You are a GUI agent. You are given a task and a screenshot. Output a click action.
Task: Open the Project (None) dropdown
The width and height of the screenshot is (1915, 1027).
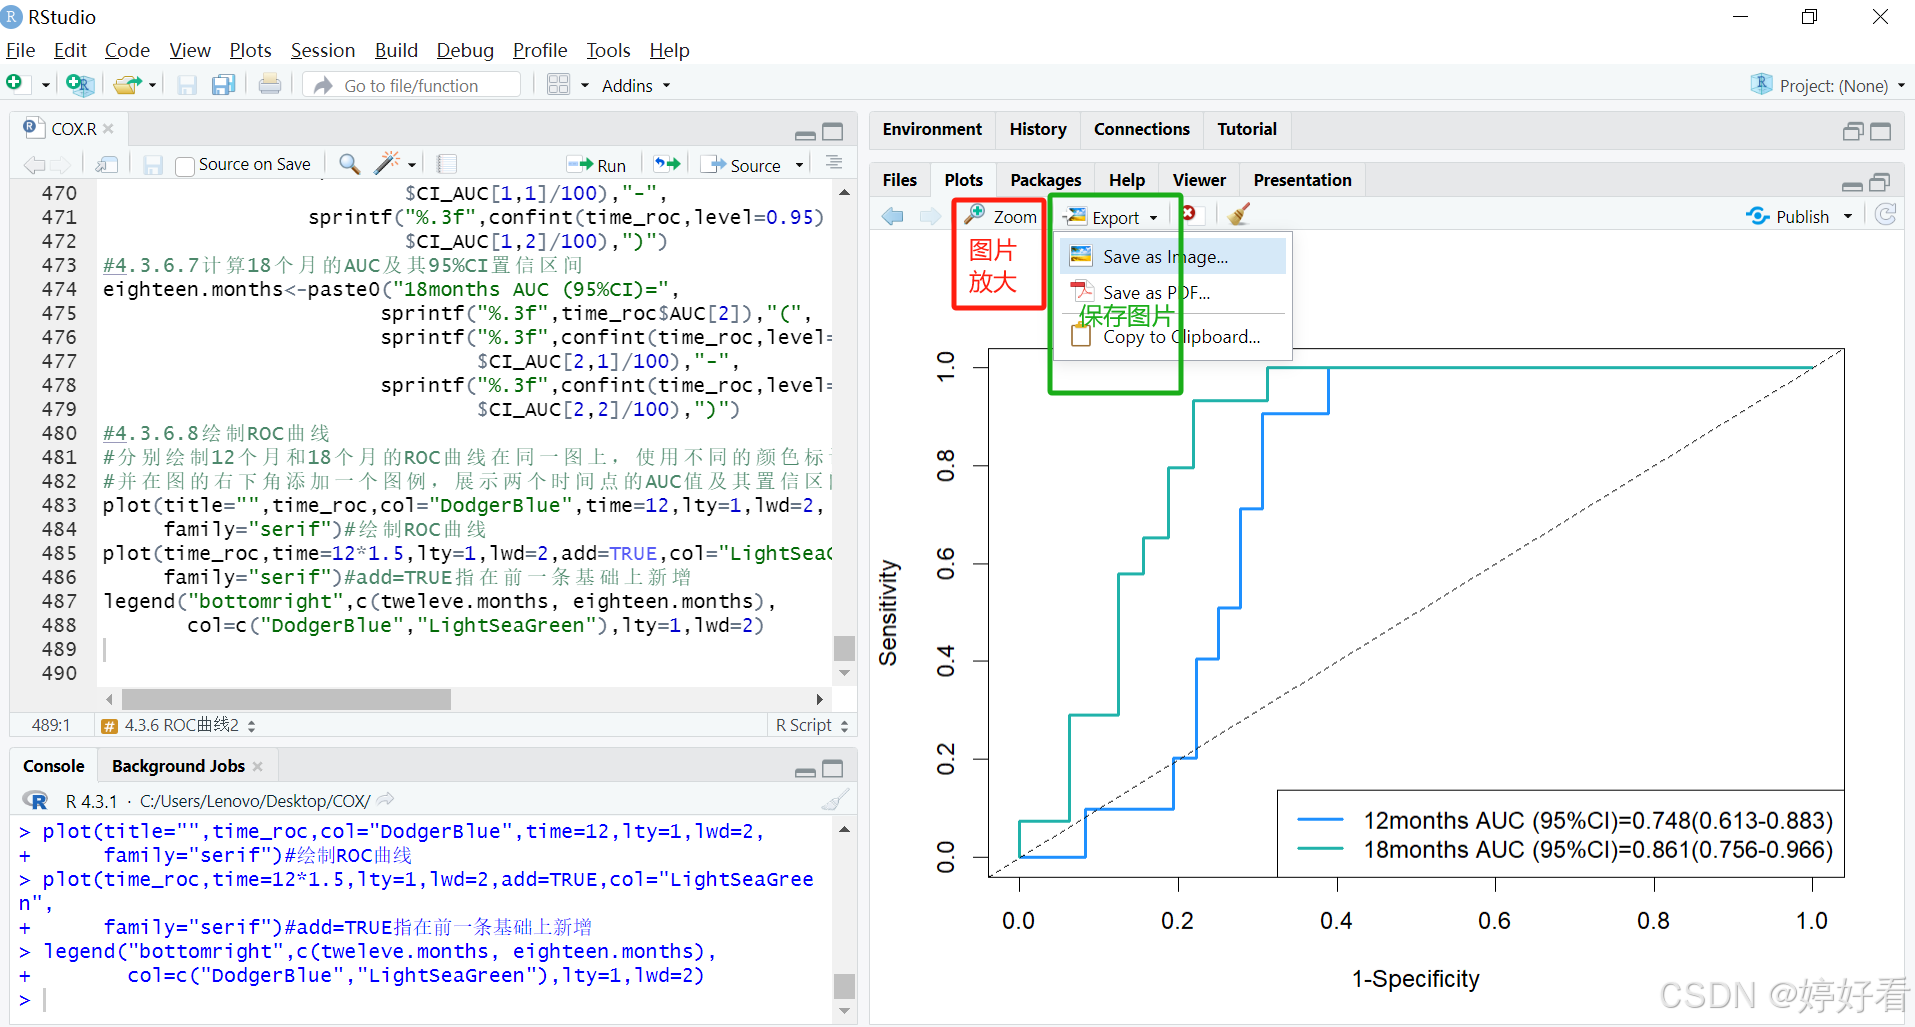[1828, 85]
